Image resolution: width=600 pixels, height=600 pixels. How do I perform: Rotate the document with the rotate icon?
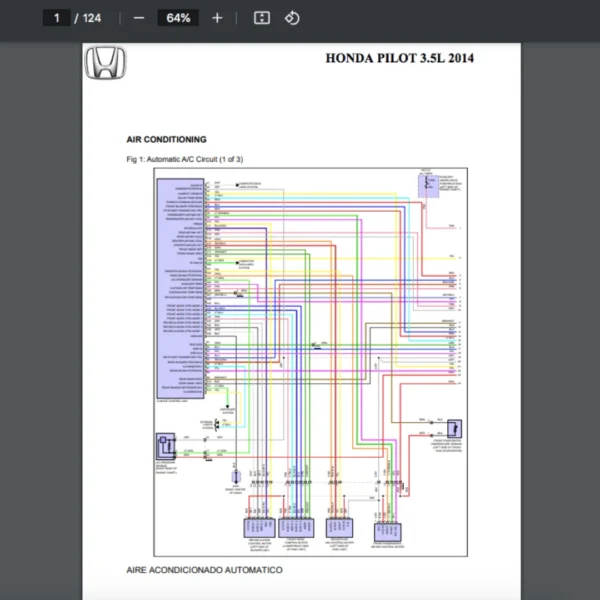(291, 18)
